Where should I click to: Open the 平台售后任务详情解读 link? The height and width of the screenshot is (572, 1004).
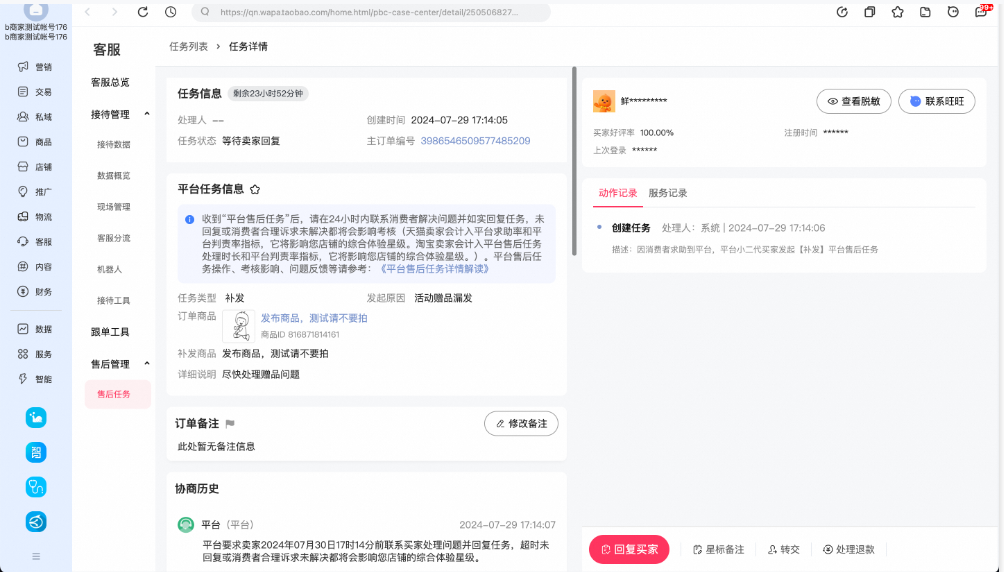(434, 268)
